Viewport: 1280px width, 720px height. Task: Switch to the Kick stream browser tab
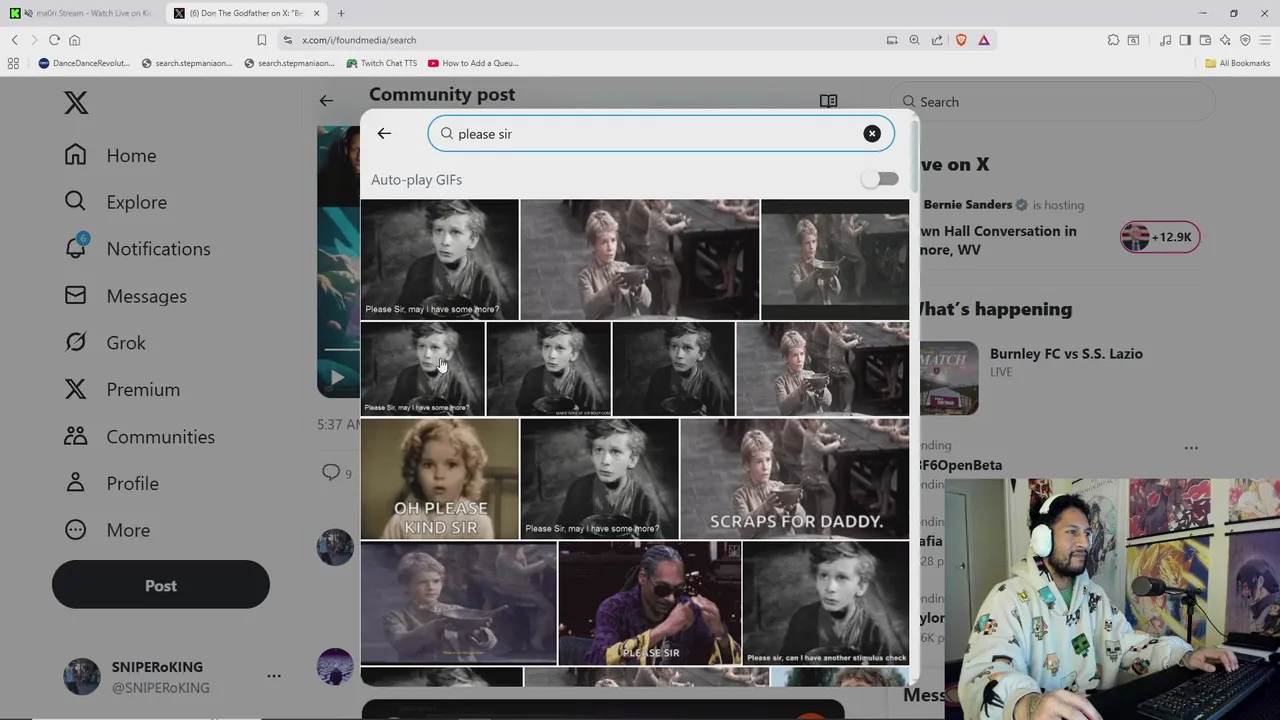click(82, 13)
